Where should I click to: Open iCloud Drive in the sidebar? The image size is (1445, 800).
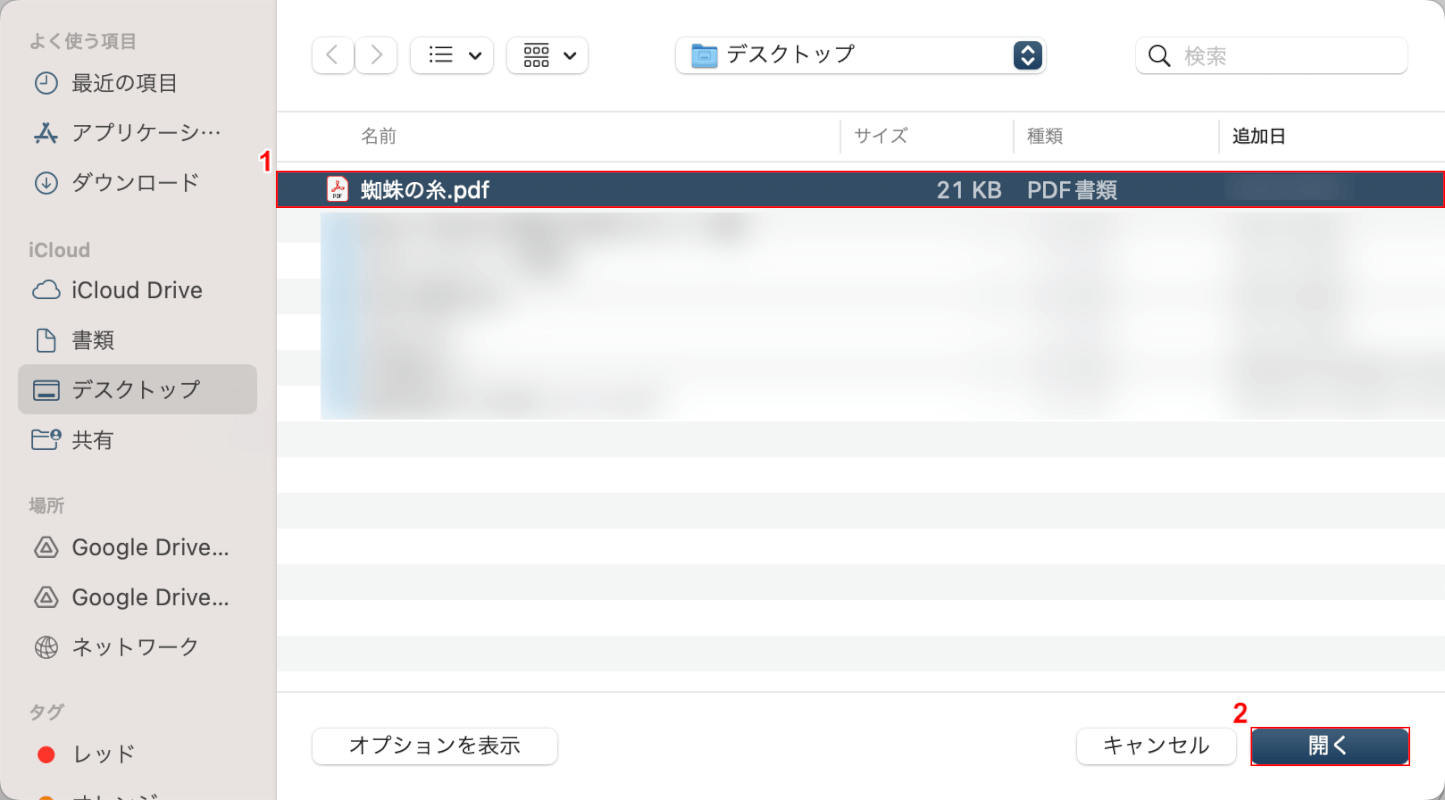coord(137,290)
